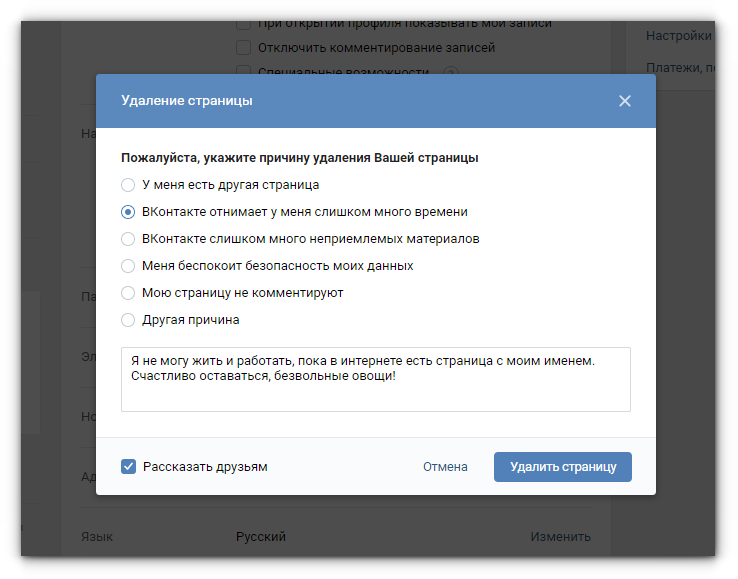This screenshot has height=579, width=738.
Task: Click the Отмена link
Action: click(445, 466)
